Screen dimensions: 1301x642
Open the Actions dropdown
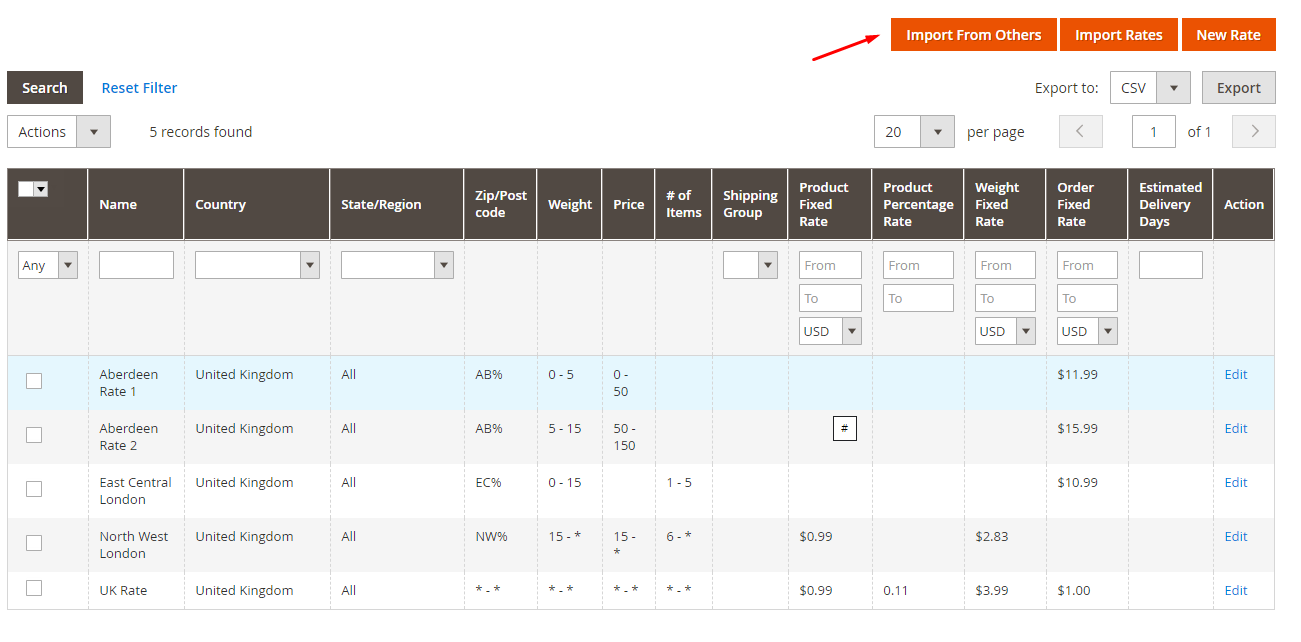58,132
